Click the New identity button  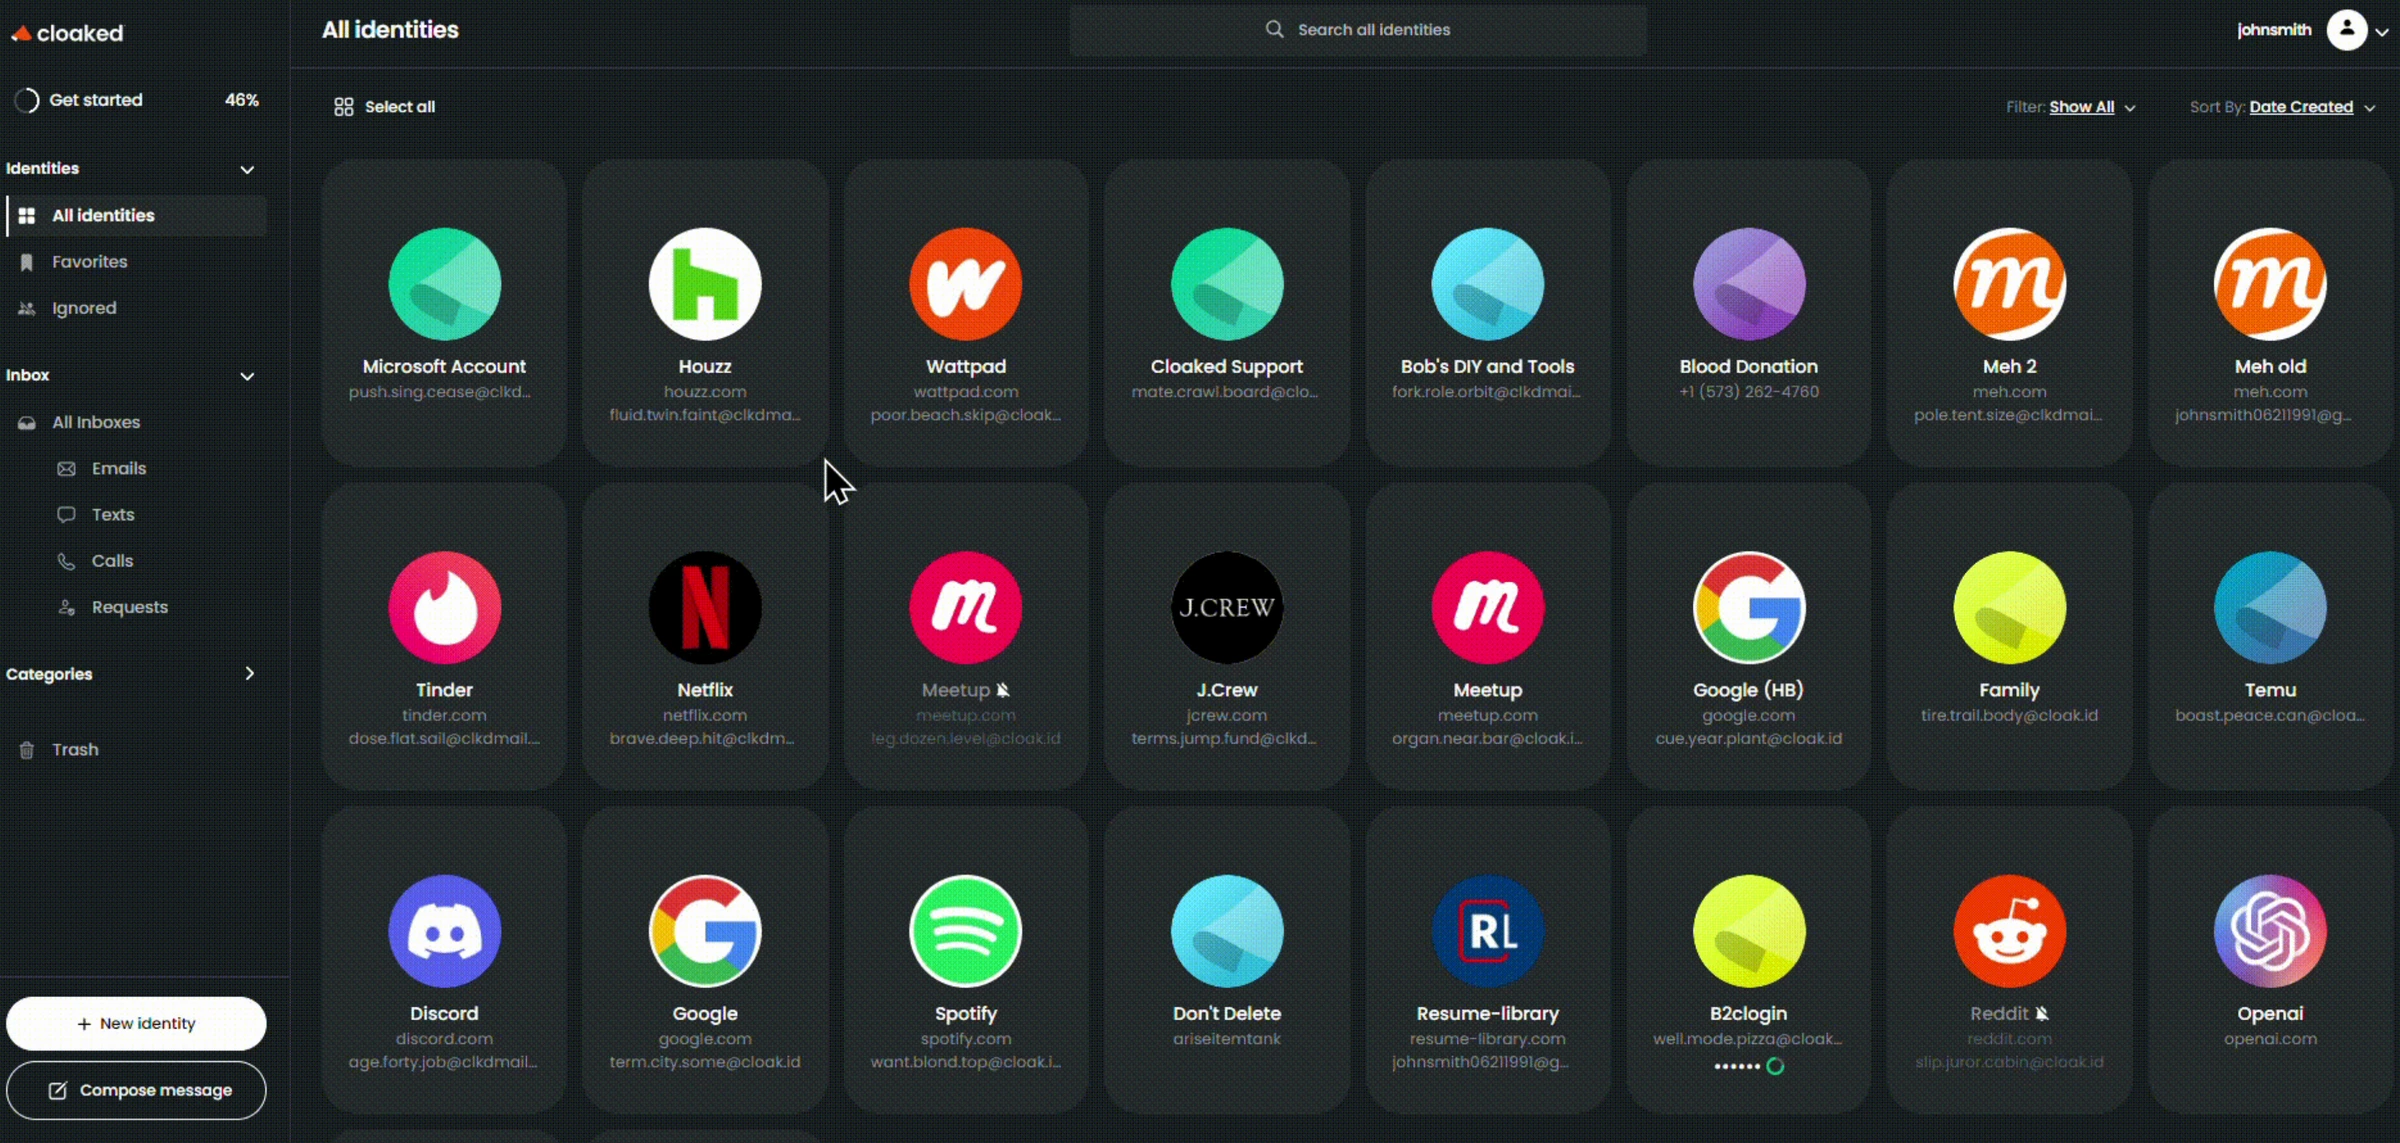[135, 1023]
